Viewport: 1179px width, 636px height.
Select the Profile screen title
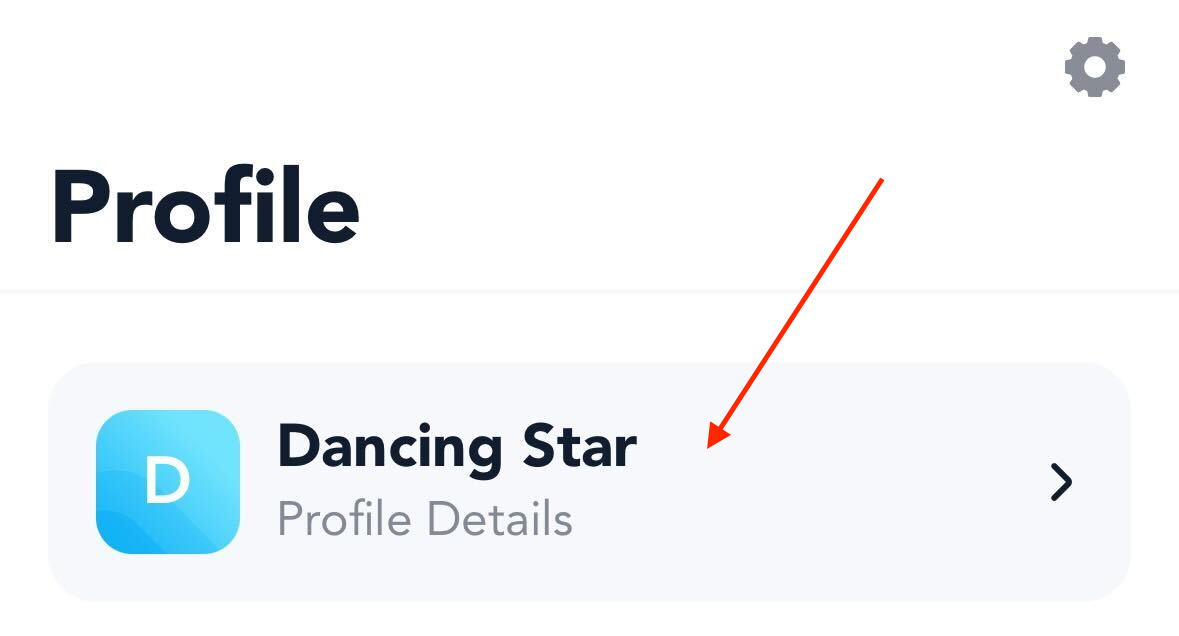206,207
